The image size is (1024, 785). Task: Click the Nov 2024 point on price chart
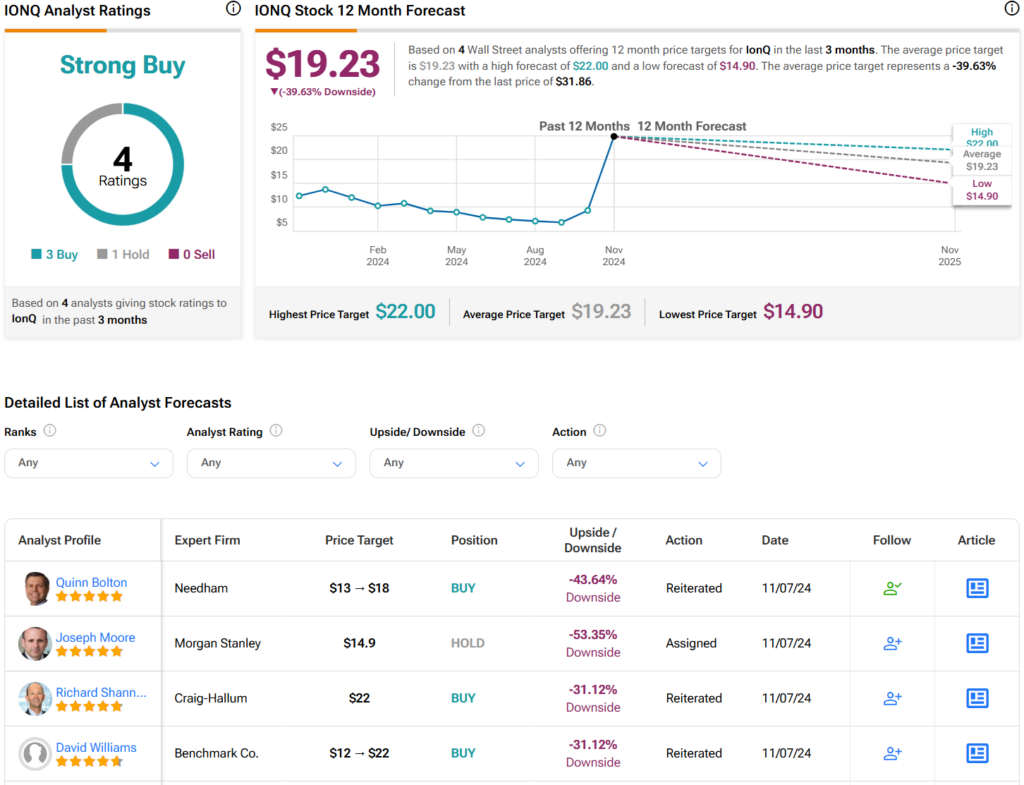coord(613,136)
